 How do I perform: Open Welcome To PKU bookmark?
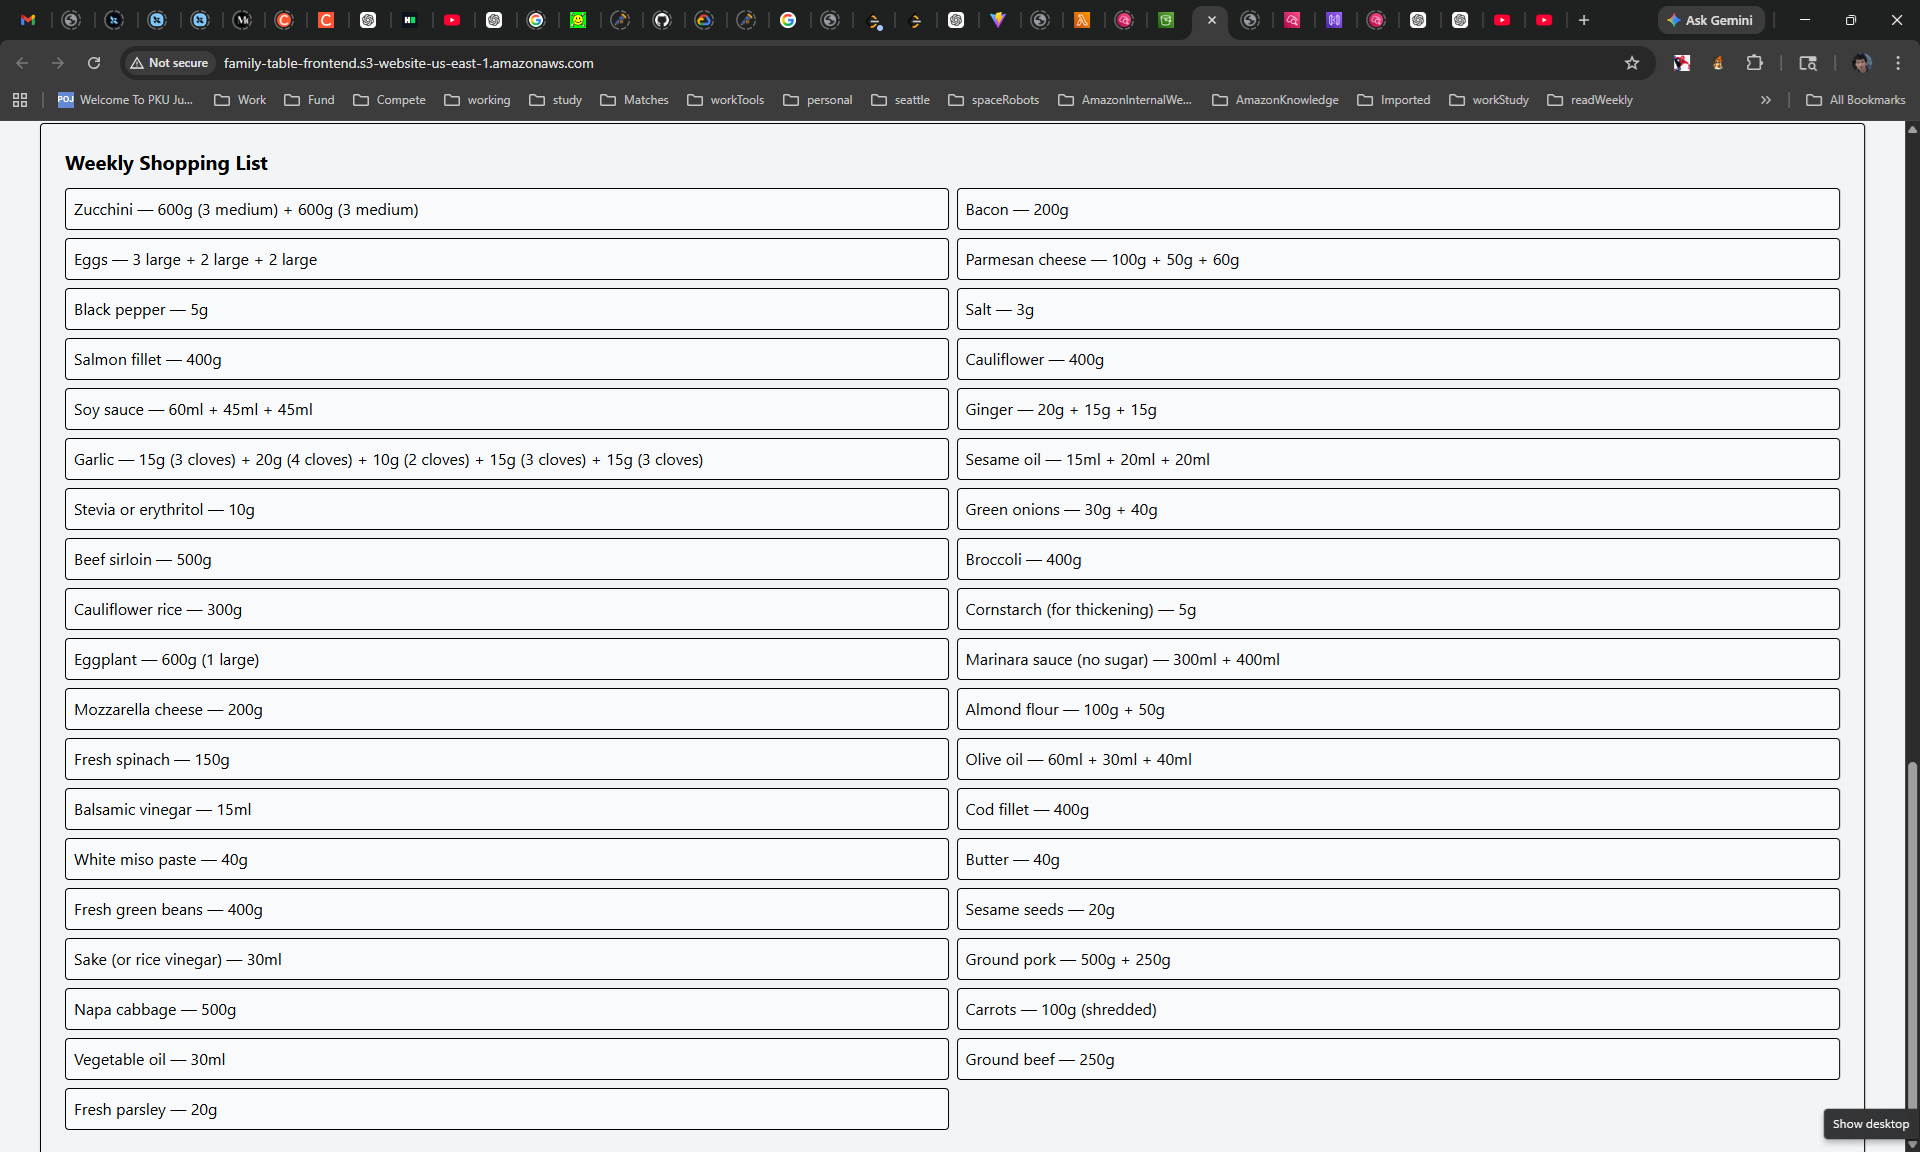(125, 100)
